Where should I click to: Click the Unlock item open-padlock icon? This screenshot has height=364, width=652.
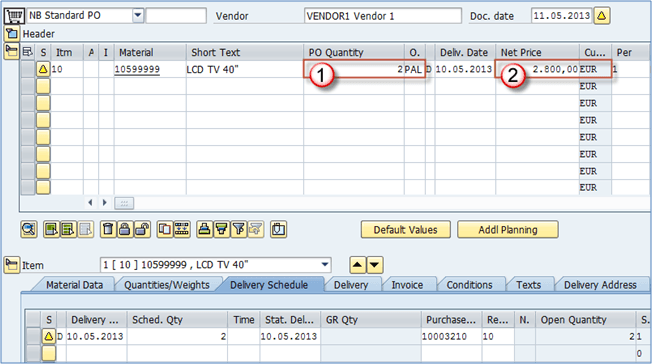click(142, 229)
